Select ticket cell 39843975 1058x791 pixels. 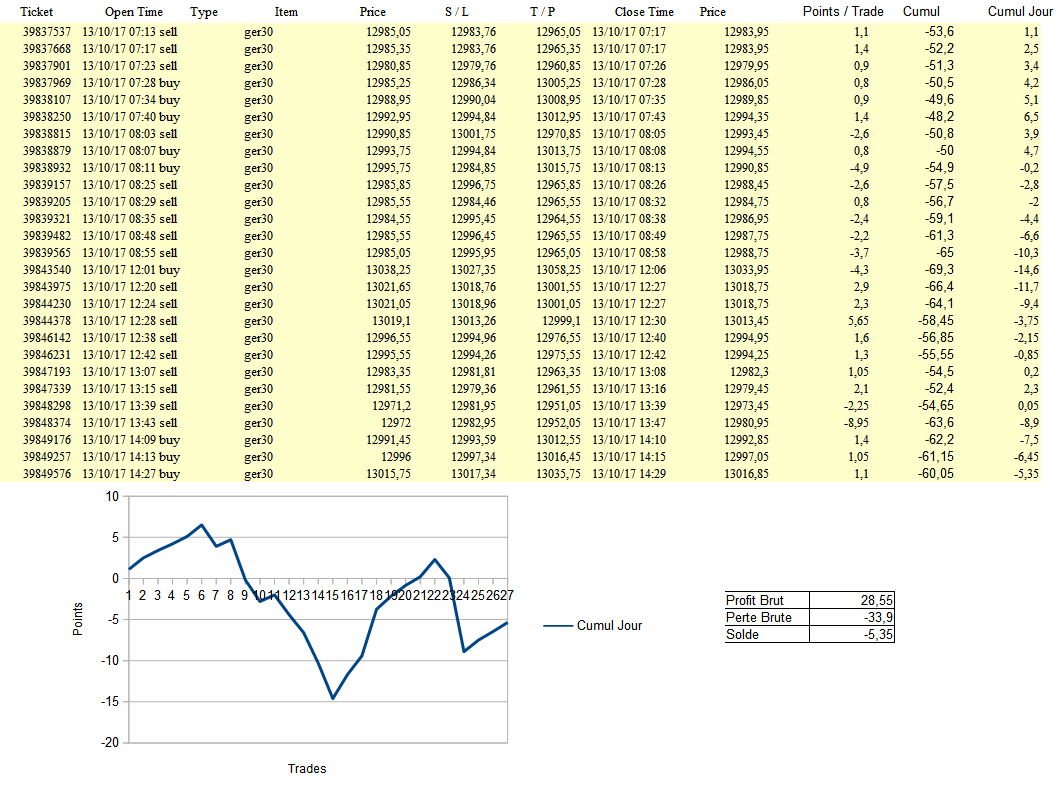pyautogui.click(x=47, y=287)
